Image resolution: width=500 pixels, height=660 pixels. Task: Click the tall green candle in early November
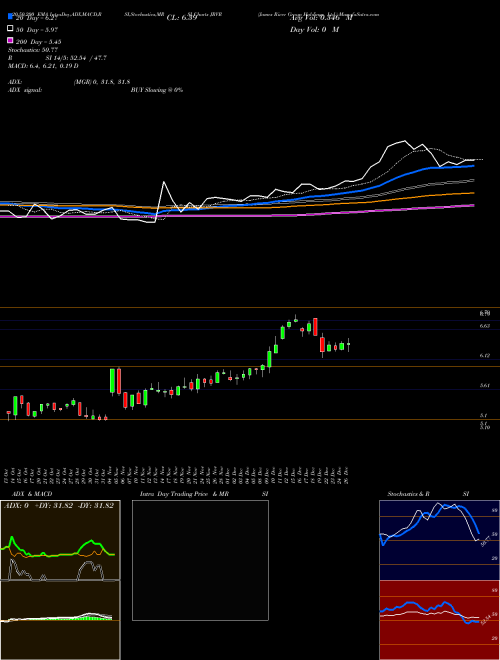point(112,381)
